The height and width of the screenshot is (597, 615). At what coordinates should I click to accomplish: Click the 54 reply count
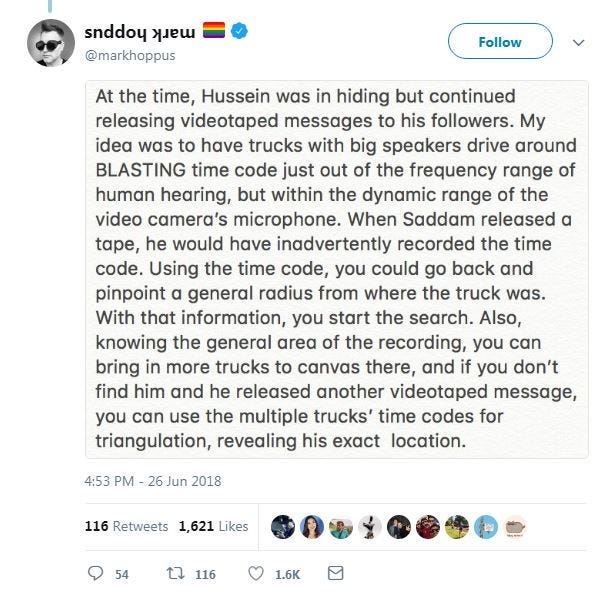click(122, 575)
